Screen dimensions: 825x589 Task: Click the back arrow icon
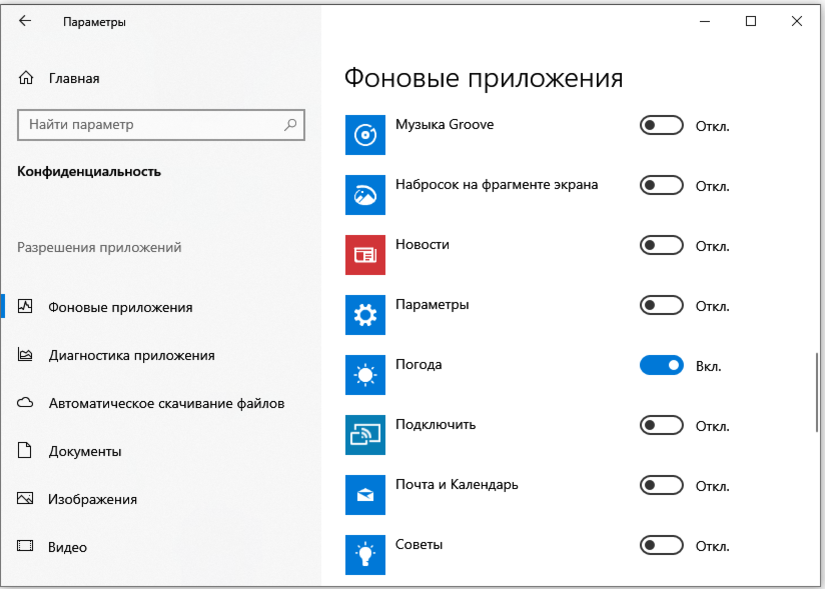(x=25, y=21)
